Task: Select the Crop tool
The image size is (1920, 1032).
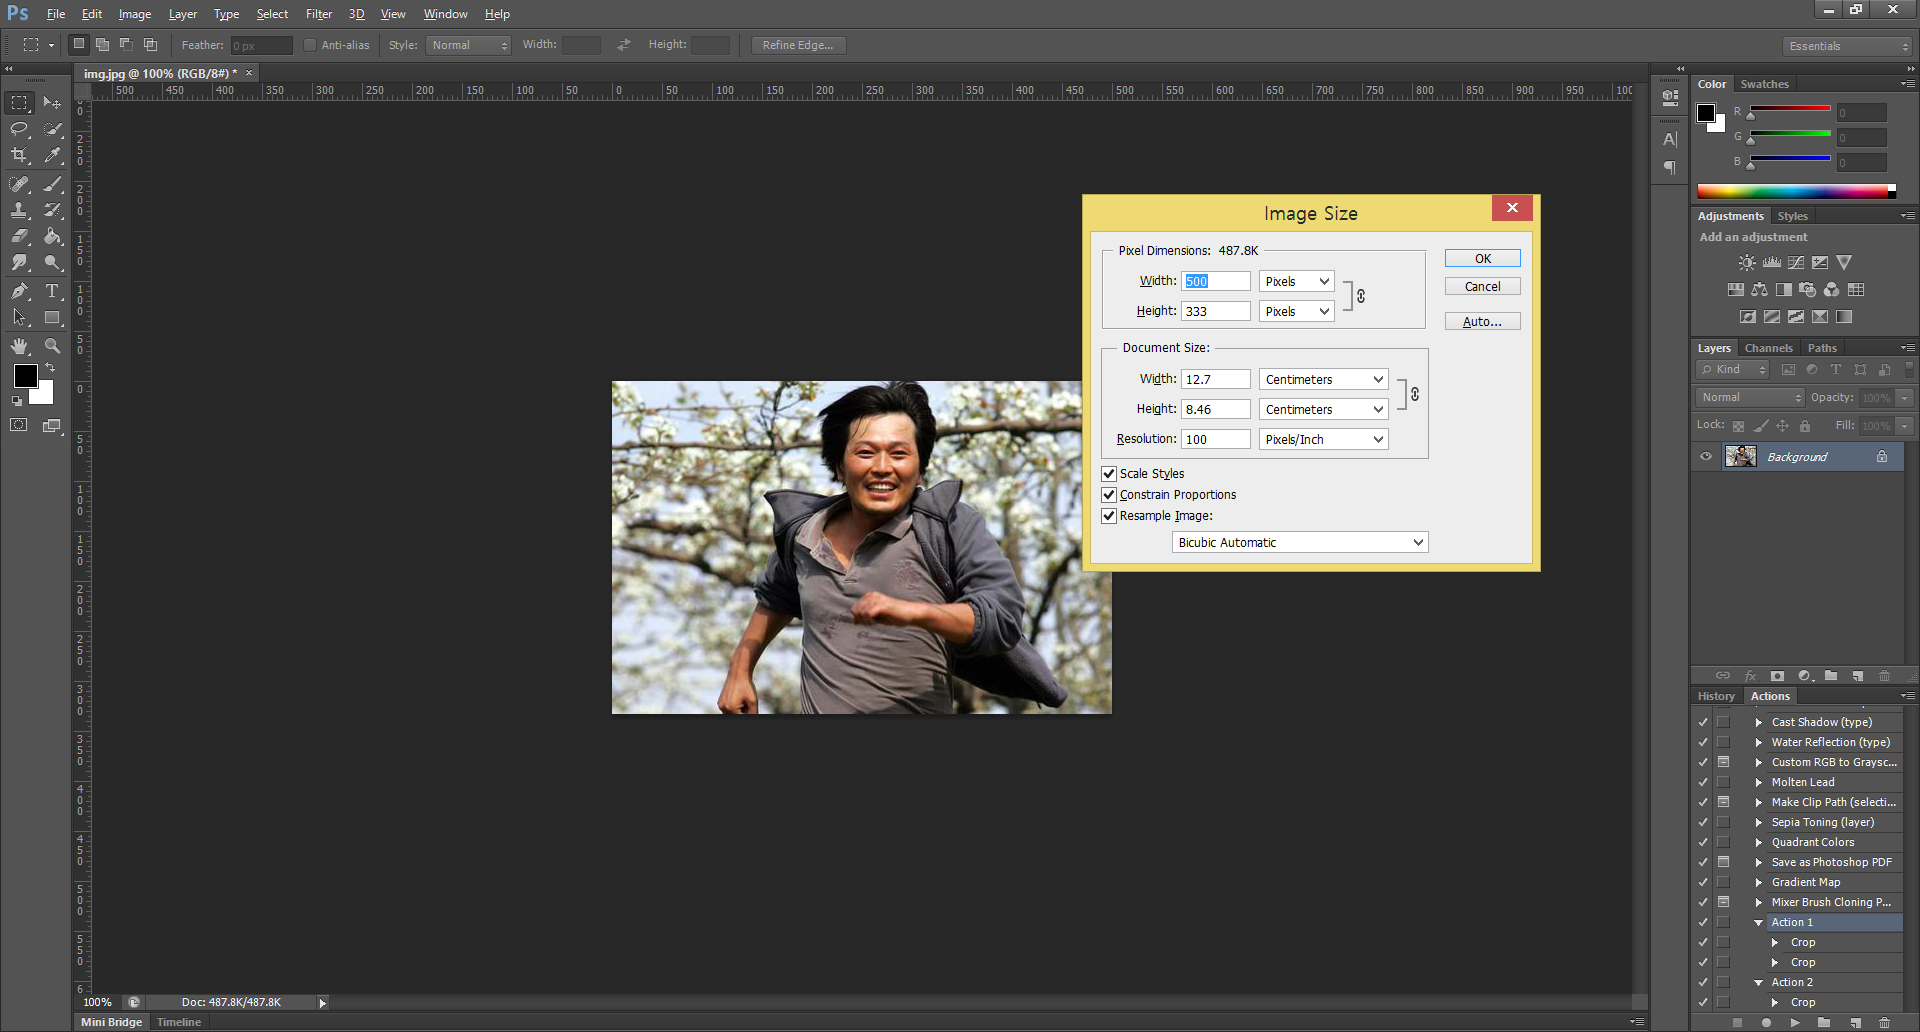Action: click(19, 156)
